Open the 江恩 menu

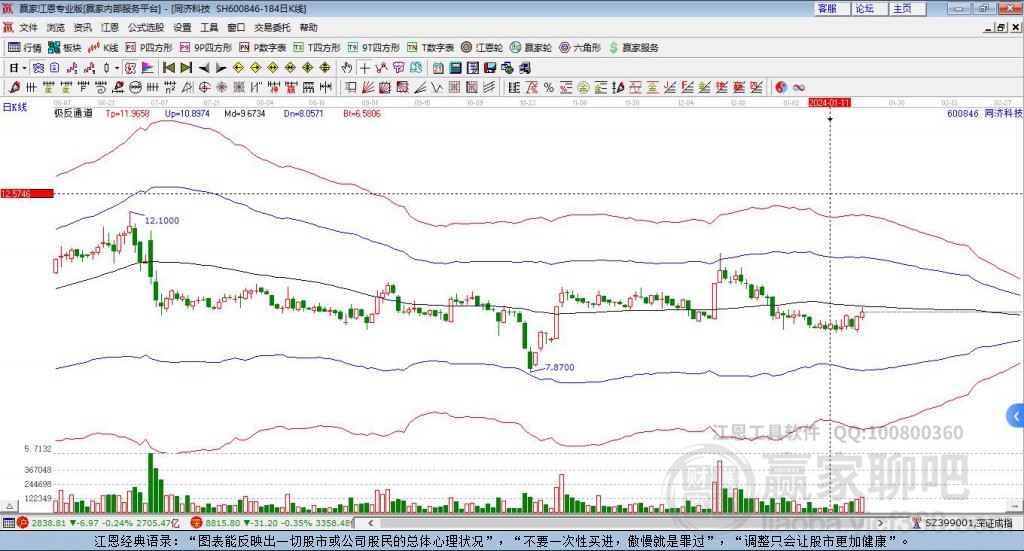click(110, 27)
